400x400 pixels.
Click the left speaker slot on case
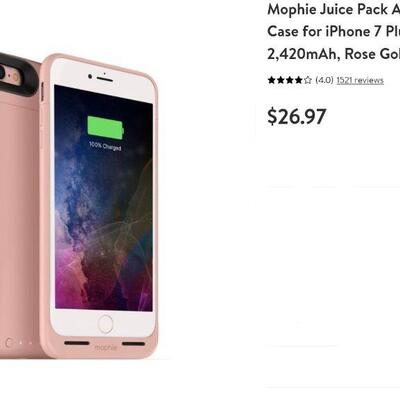(77, 343)
